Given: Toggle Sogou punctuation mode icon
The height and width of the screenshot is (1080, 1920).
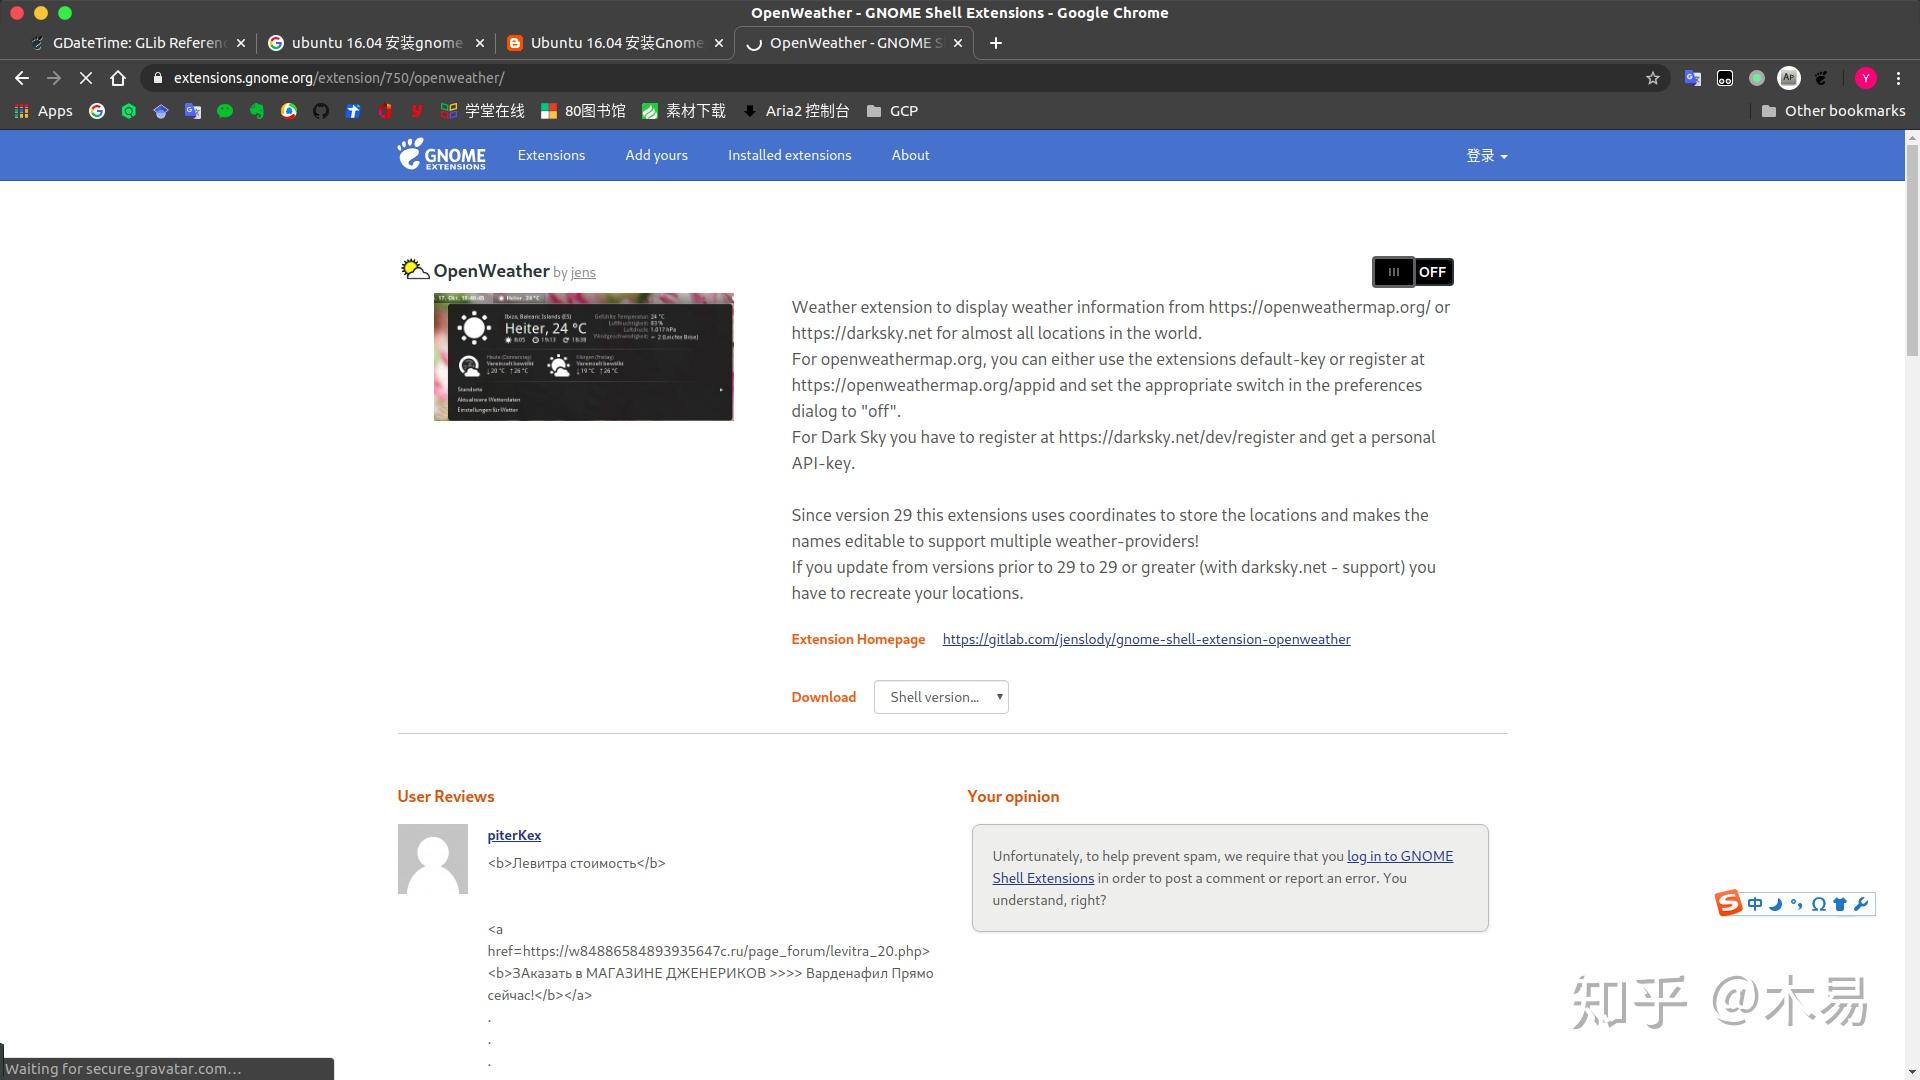Looking at the screenshot, I should pos(1797,904).
